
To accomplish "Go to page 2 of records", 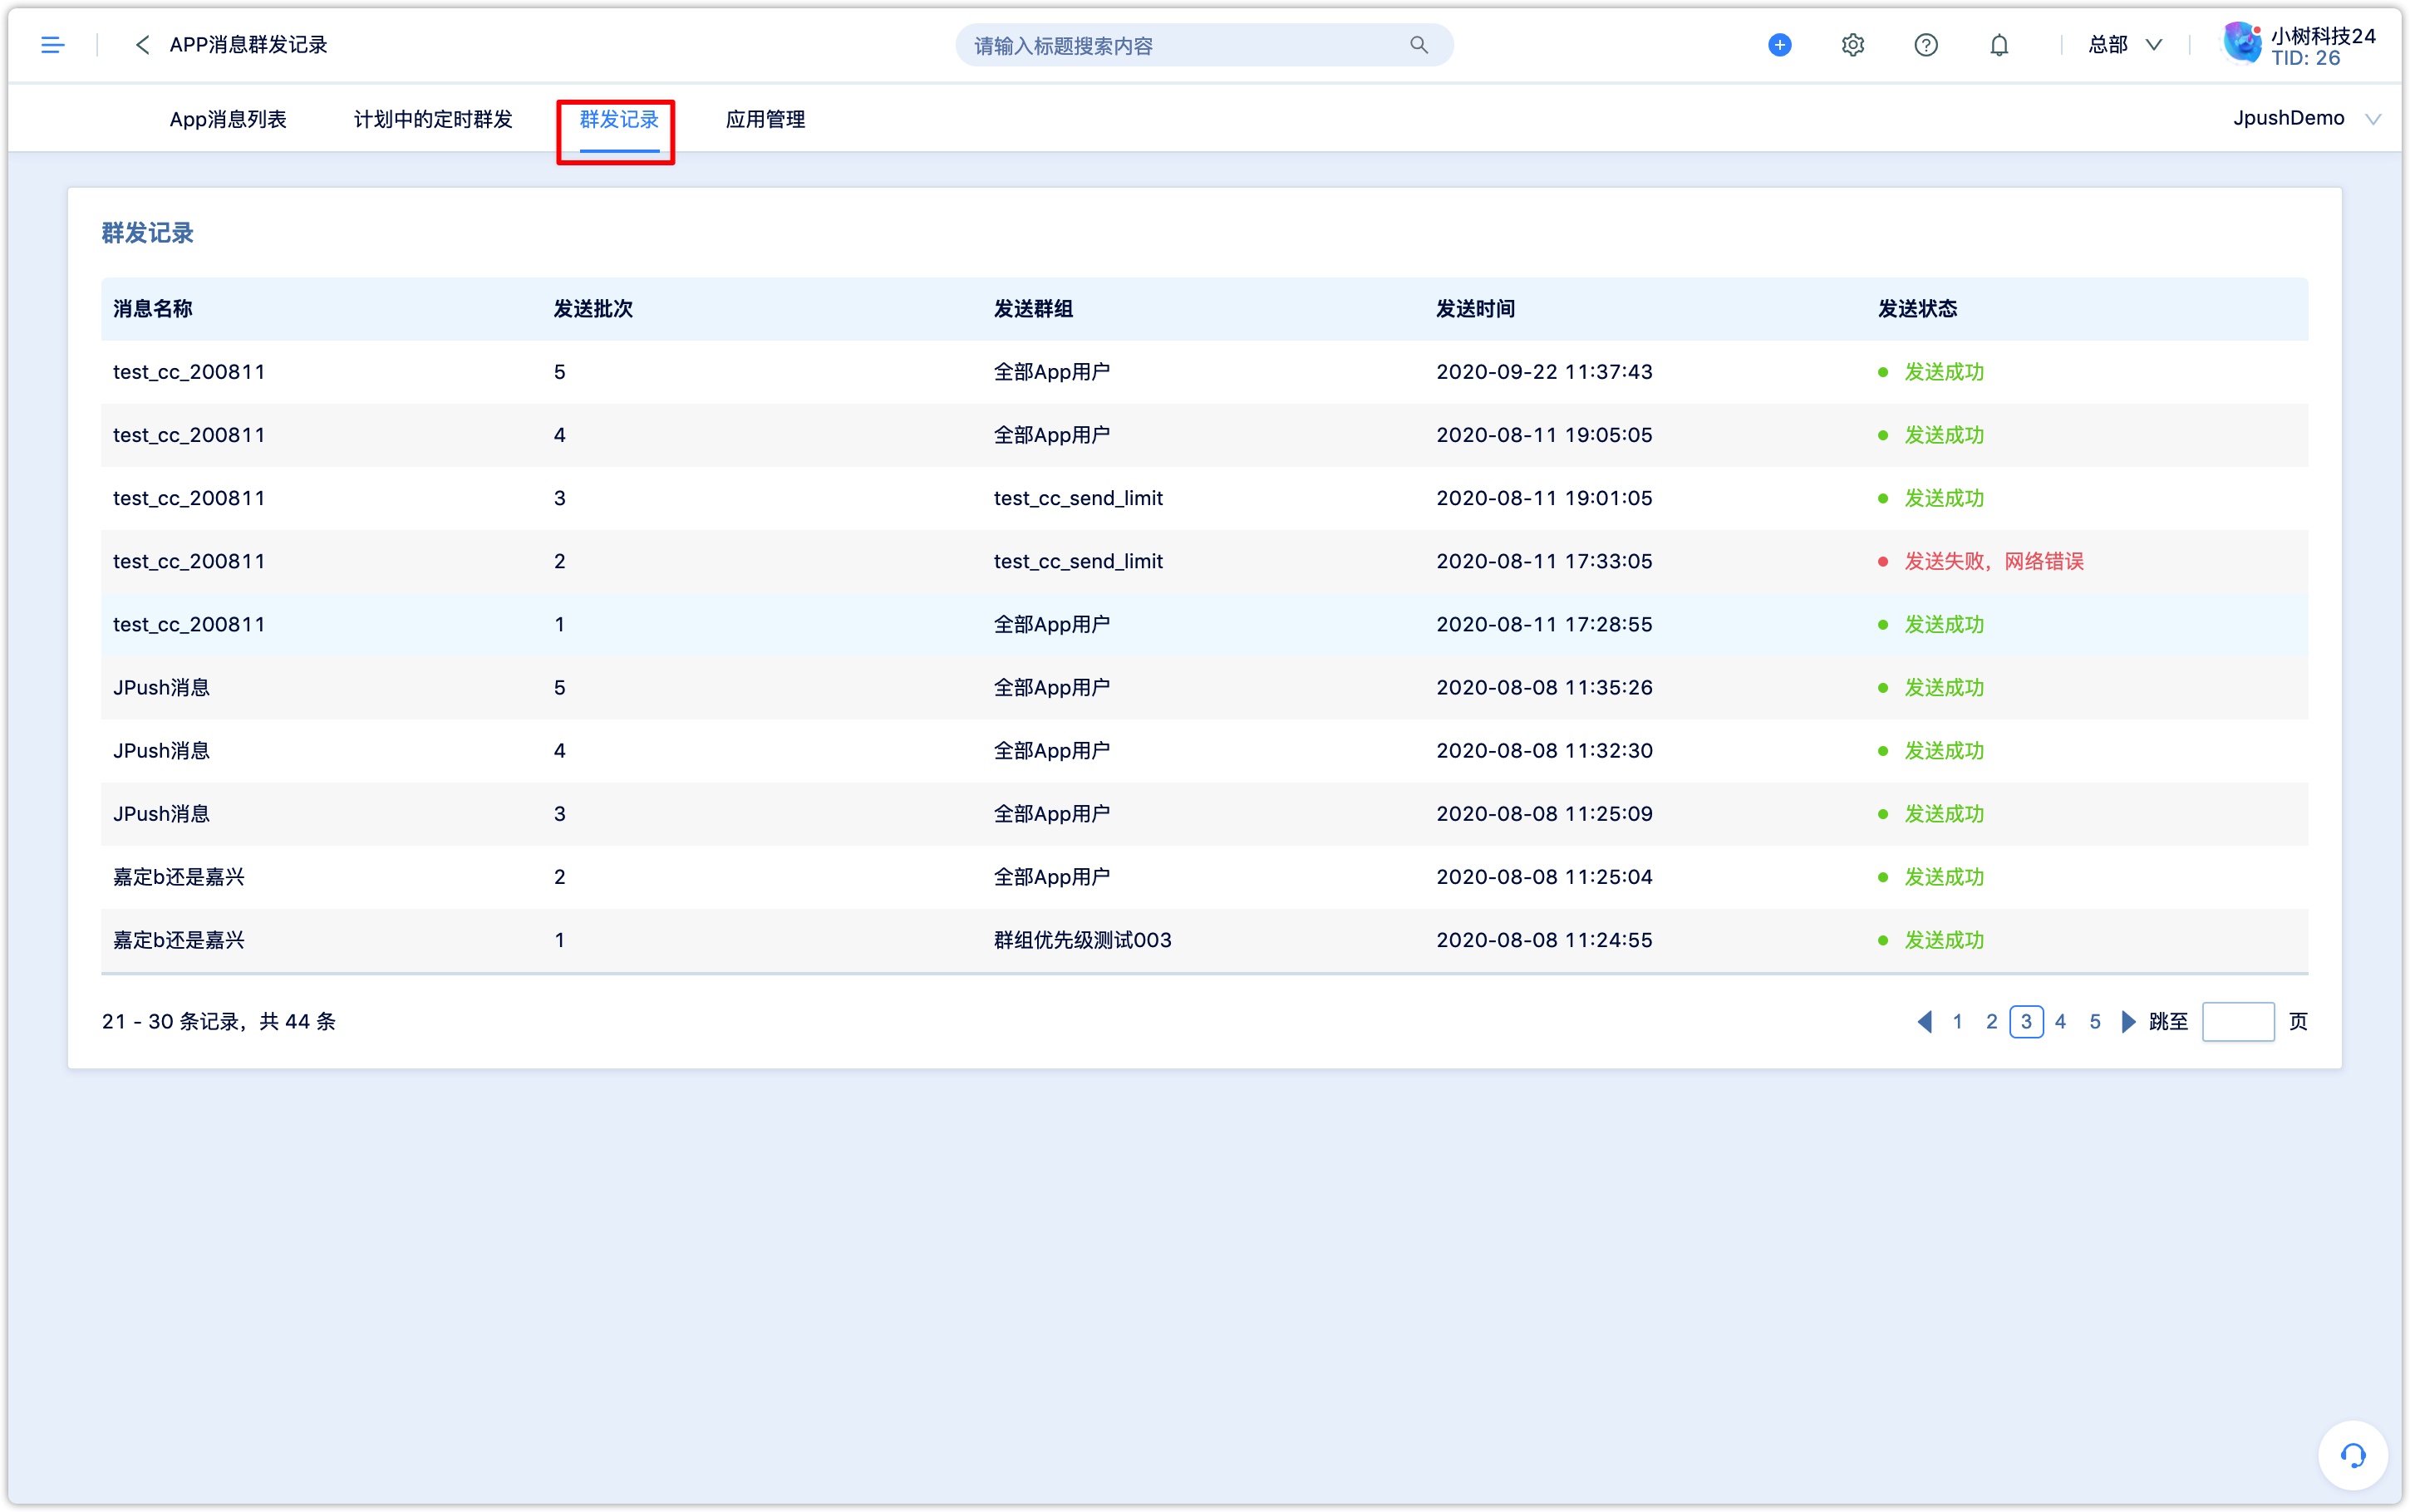I will [x=1991, y=1021].
